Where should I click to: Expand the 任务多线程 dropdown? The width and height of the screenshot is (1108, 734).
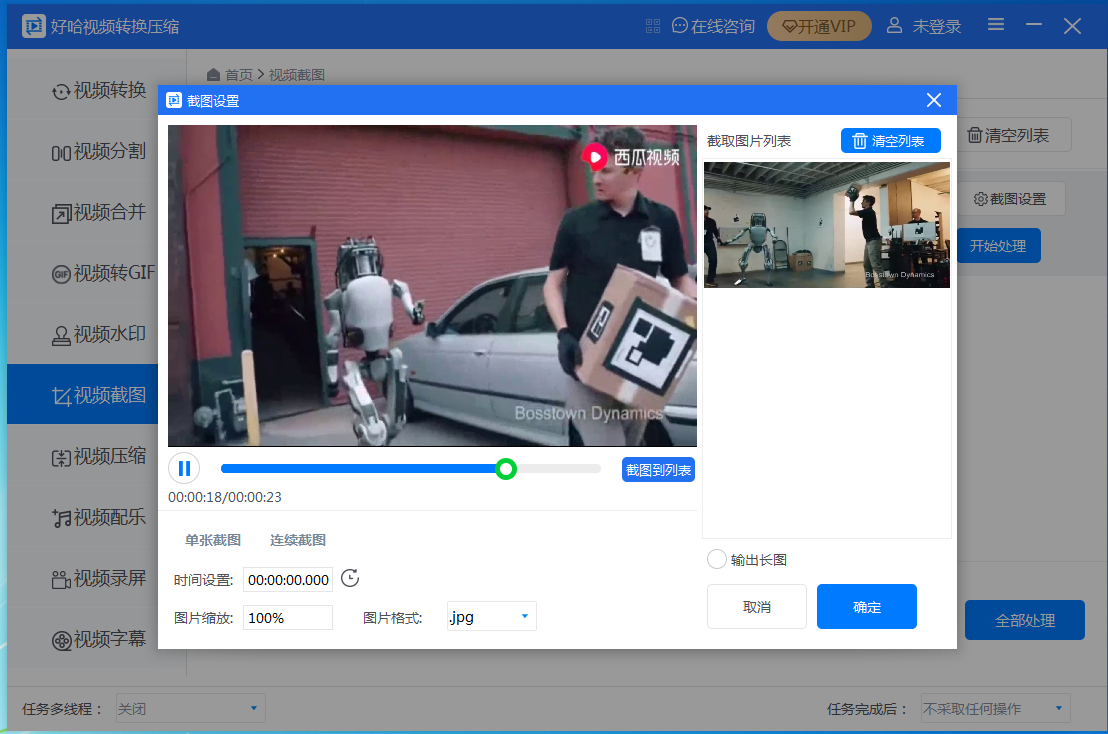tap(189, 708)
